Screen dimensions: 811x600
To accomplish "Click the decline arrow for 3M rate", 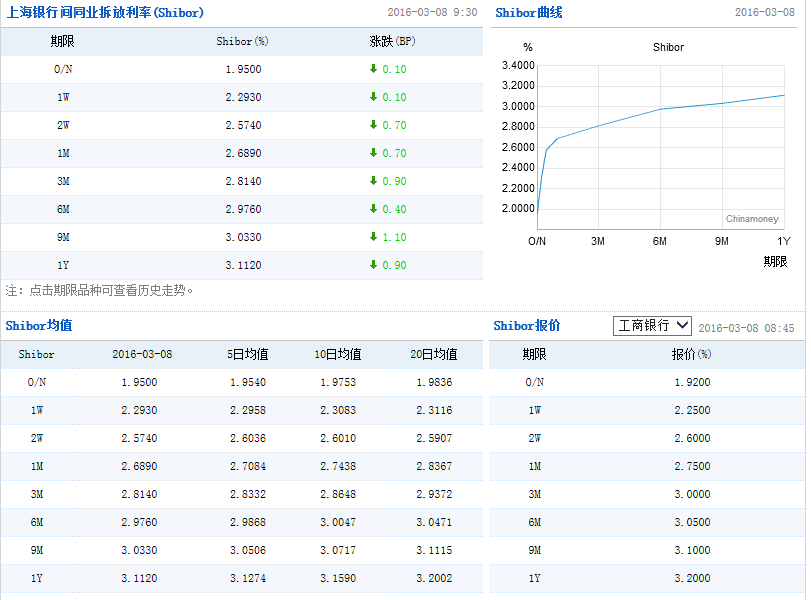I will click(x=373, y=181).
